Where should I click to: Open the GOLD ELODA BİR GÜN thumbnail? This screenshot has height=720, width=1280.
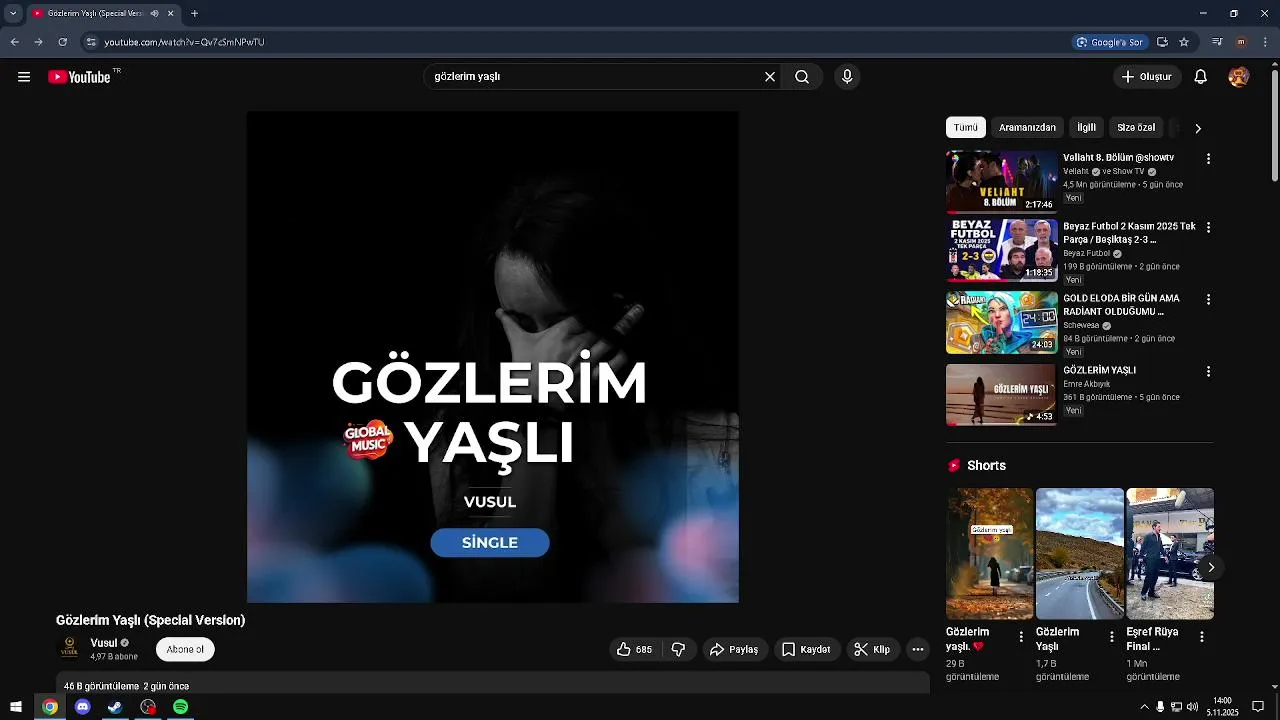(1002, 323)
